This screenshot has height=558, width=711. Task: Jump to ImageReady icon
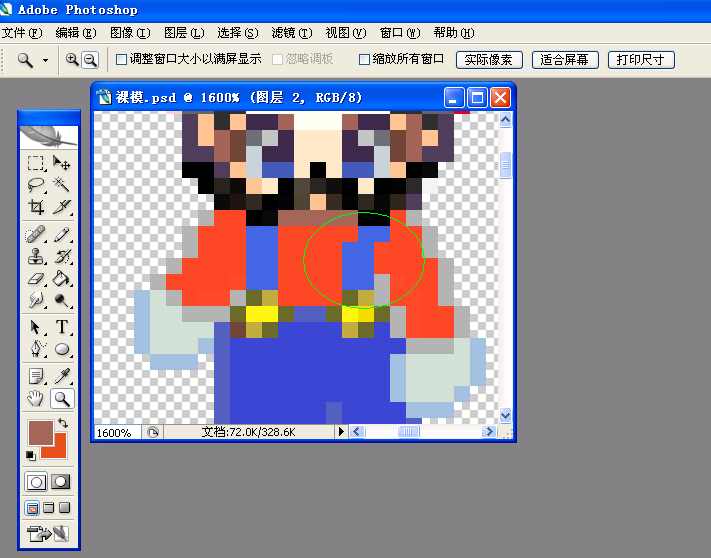point(49,533)
